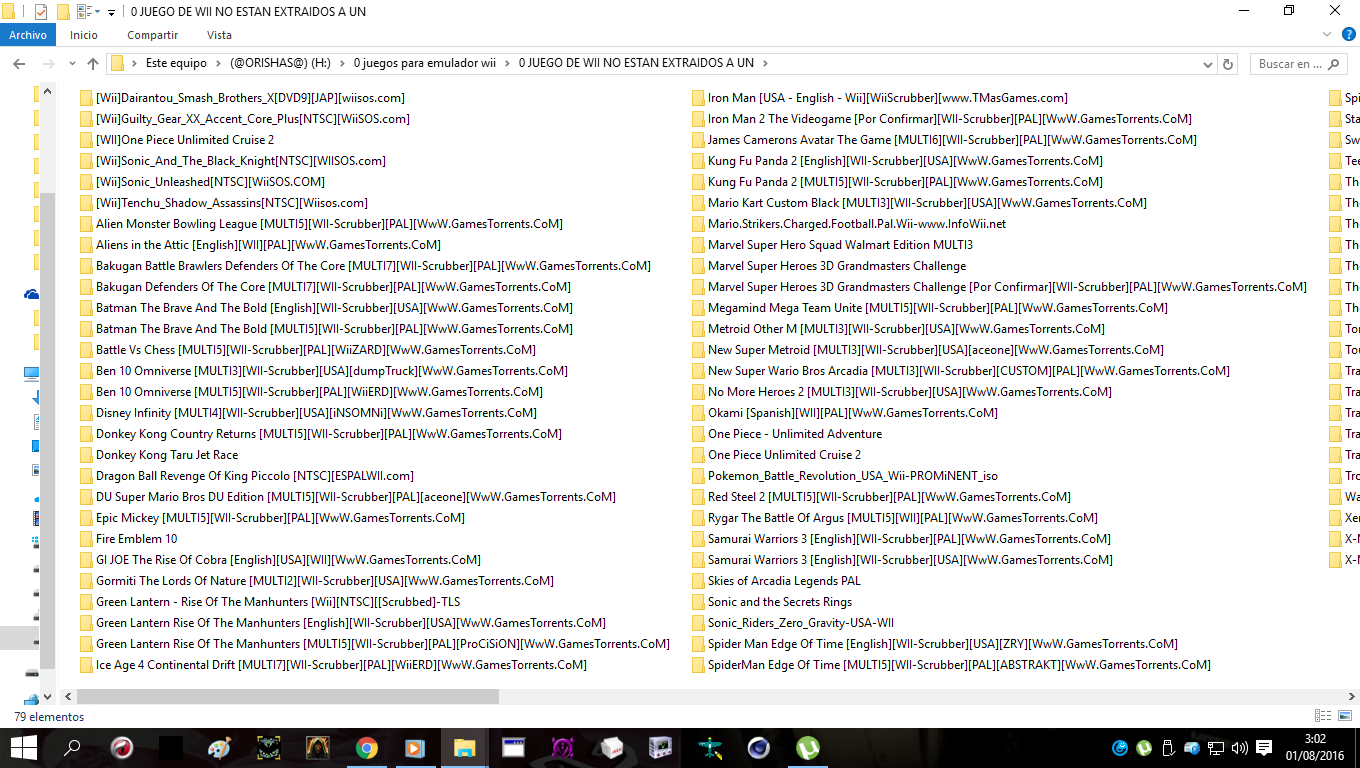Click the New folder icon in title bar
The width and height of the screenshot is (1360, 768).
click(63, 11)
